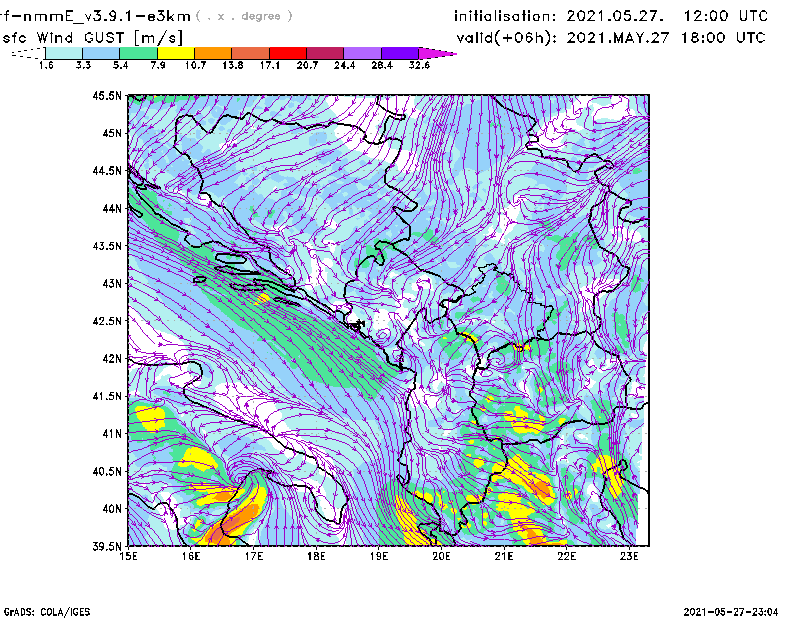
Task: Click the '12:00 UTC' initialisation time
Action: click(725, 16)
